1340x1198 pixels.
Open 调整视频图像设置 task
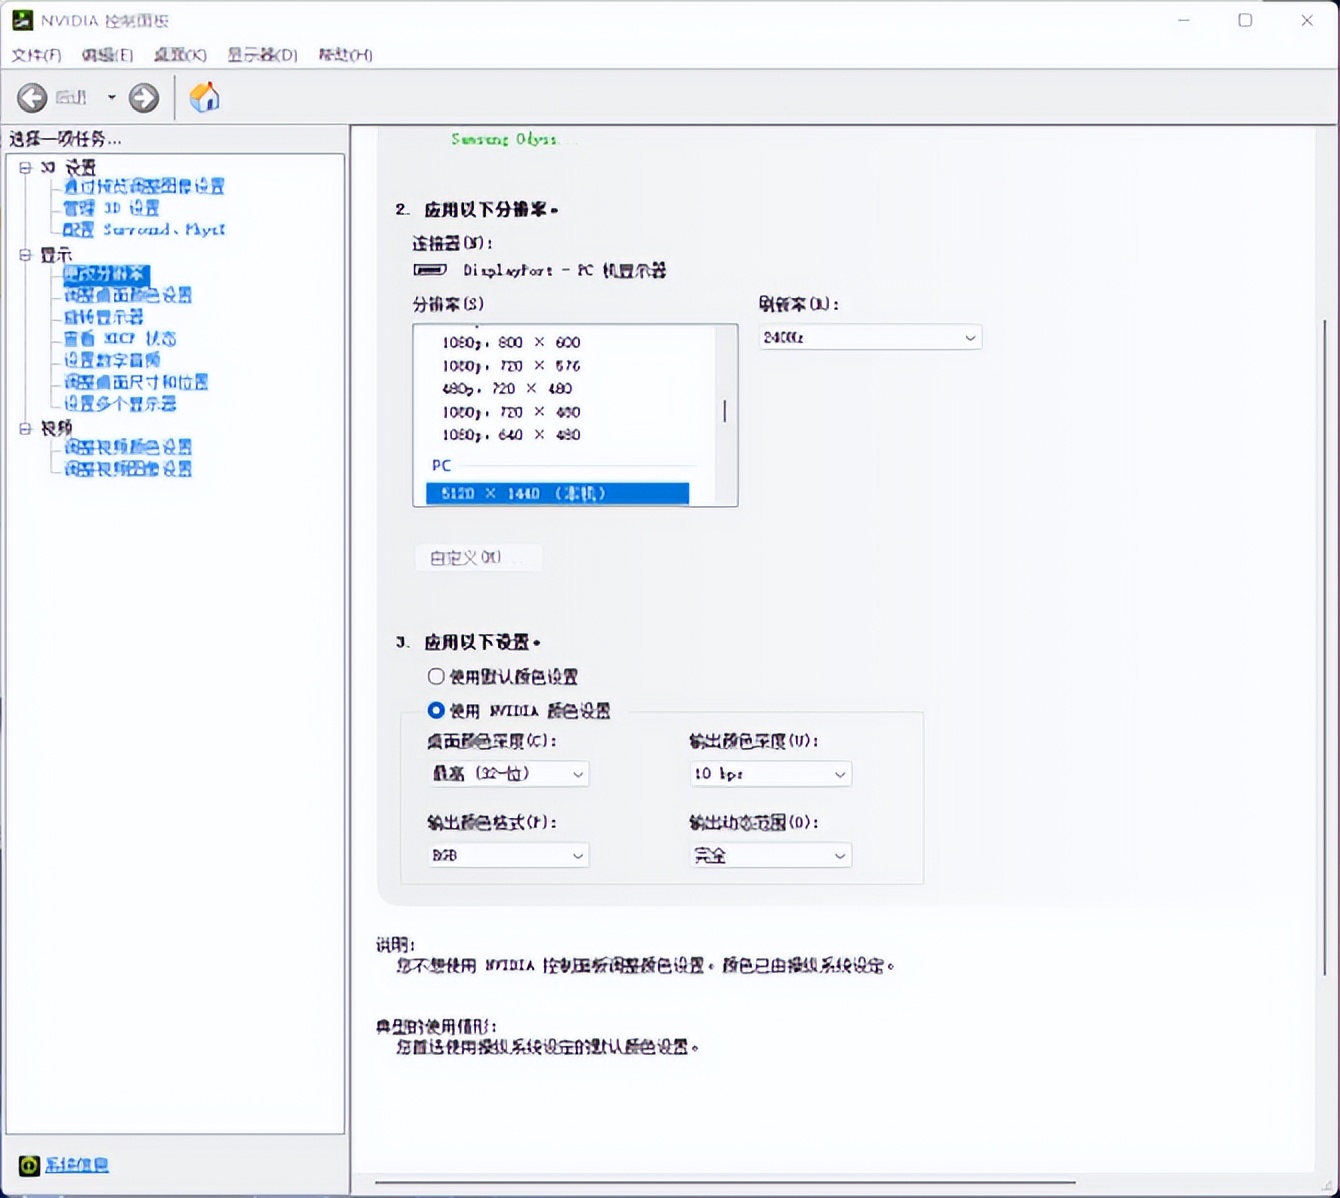pyautogui.click(x=128, y=469)
